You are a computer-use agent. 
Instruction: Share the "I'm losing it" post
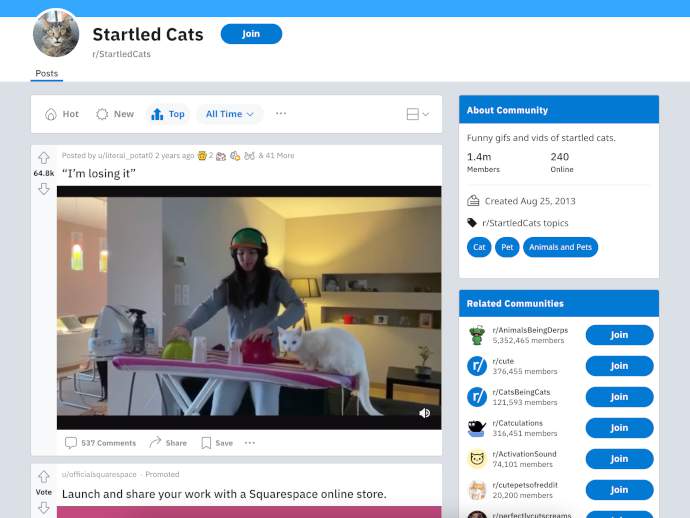click(x=168, y=443)
